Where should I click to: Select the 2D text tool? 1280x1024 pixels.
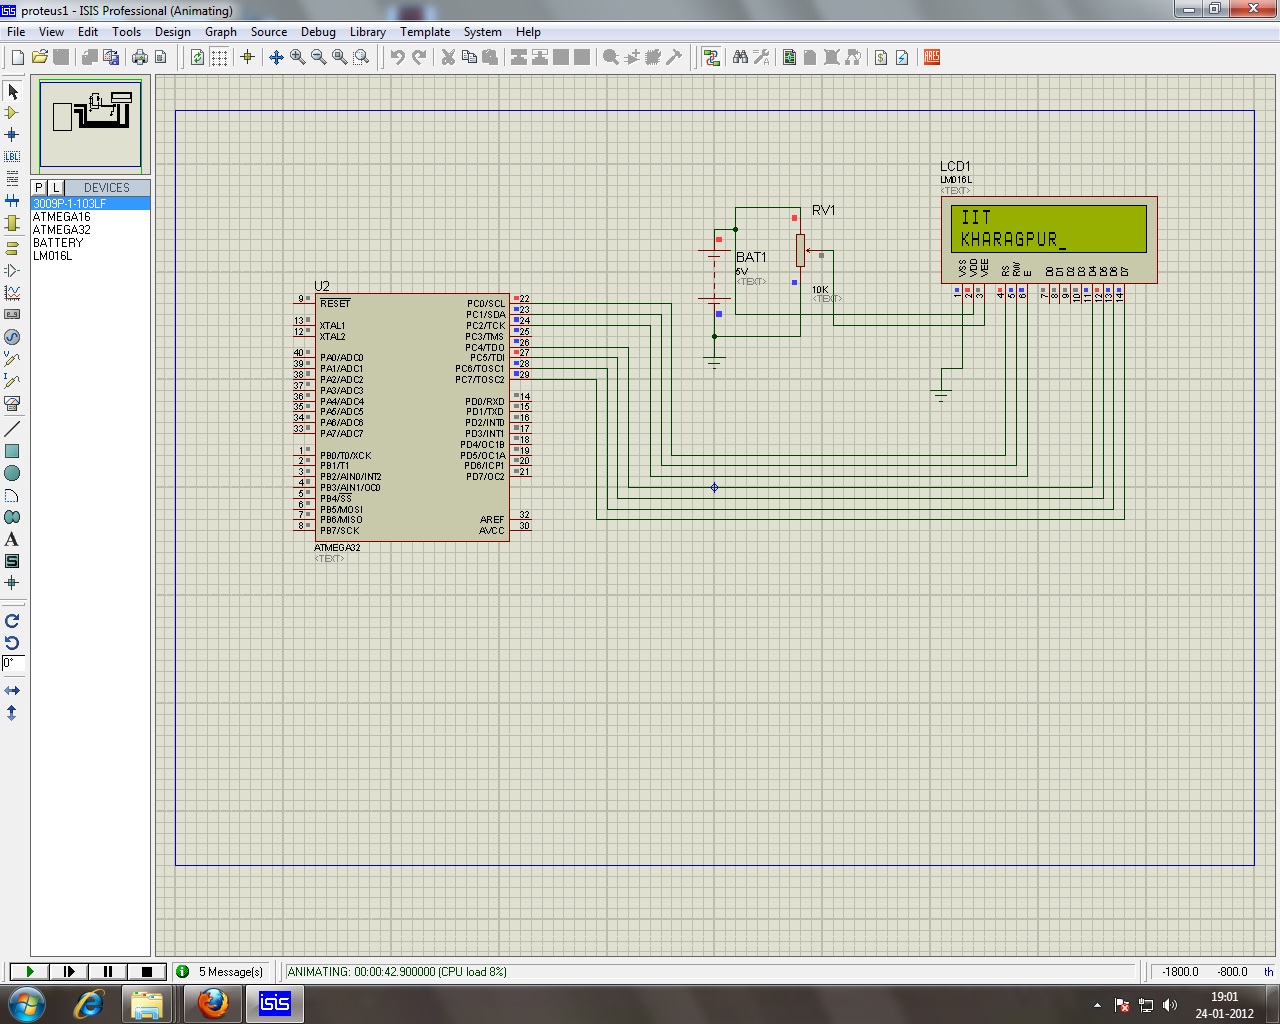[12, 540]
